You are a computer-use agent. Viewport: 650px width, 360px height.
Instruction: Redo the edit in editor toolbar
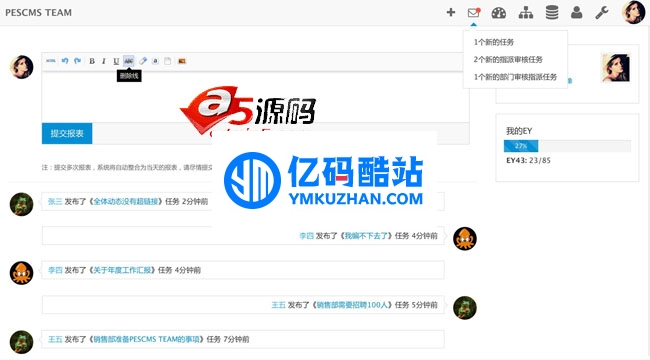pos(78,61)
